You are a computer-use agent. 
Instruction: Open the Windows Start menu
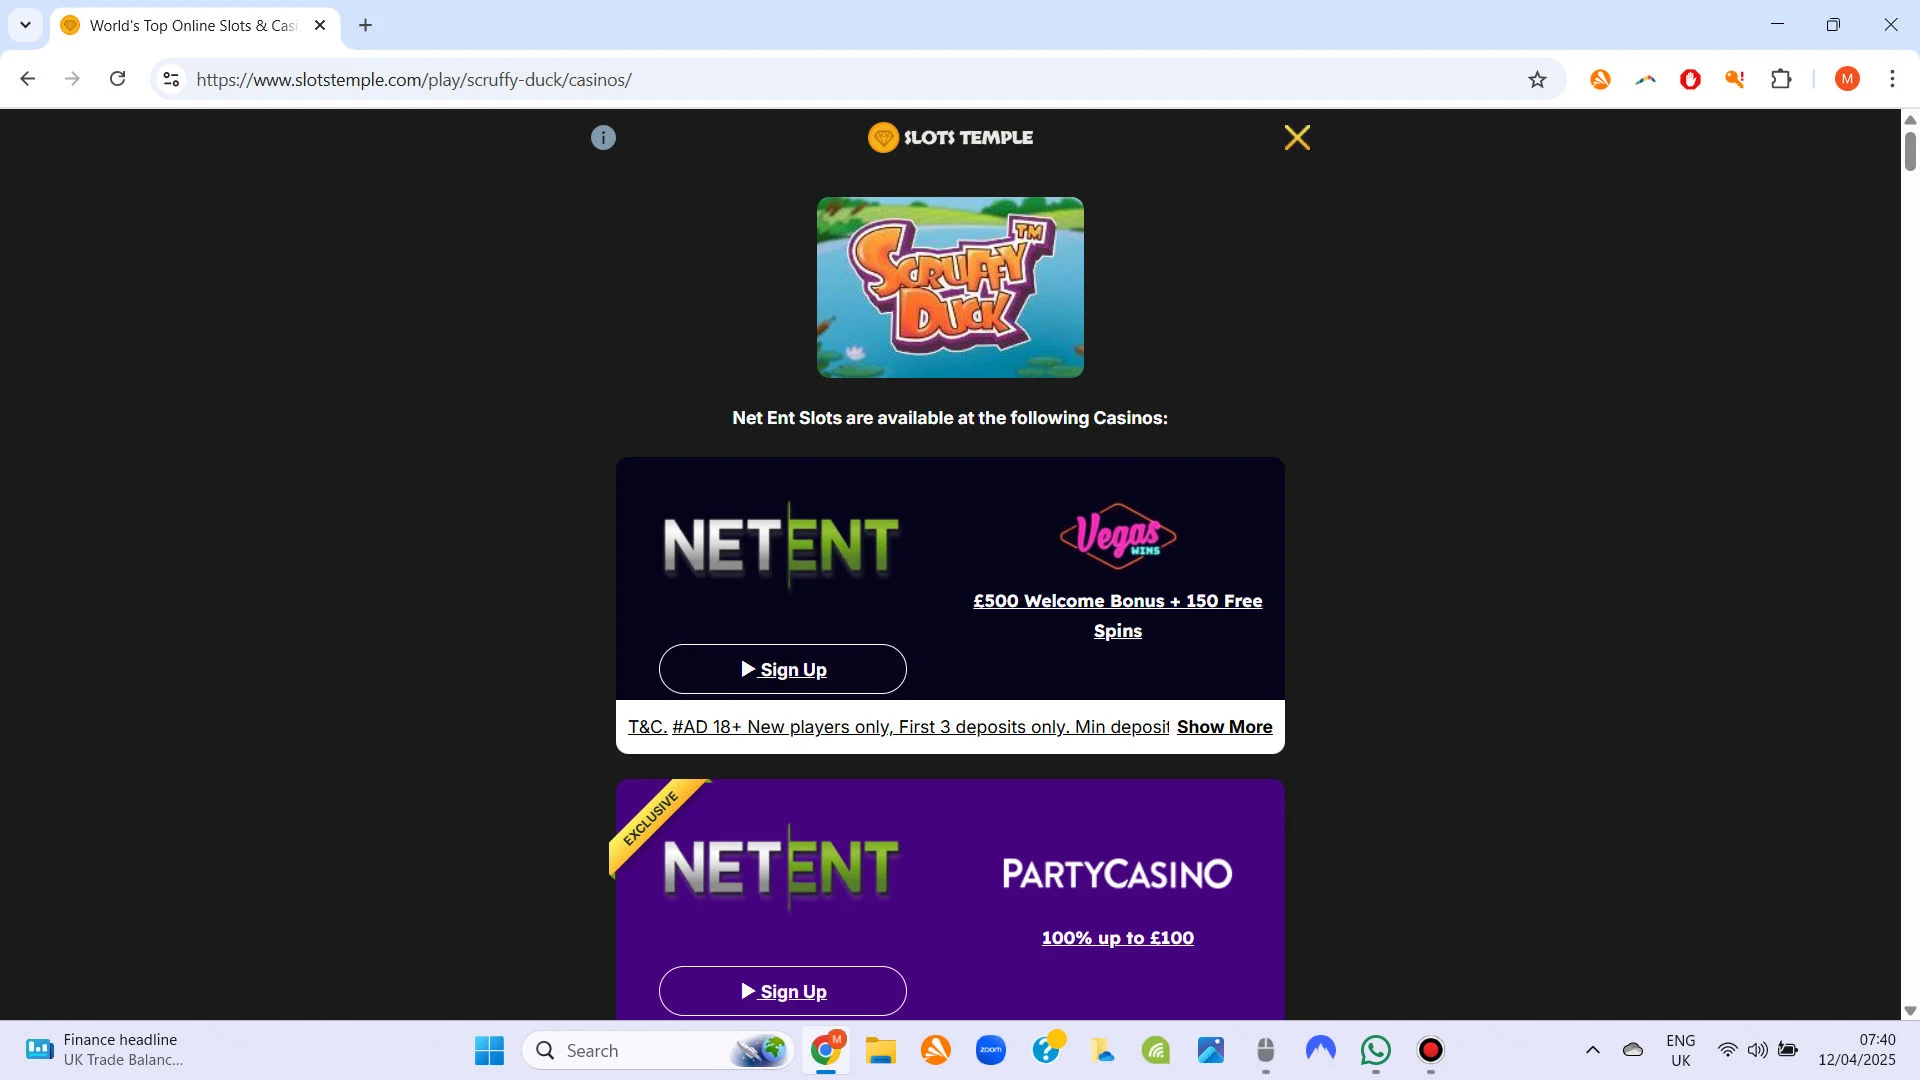point(489,1050)
